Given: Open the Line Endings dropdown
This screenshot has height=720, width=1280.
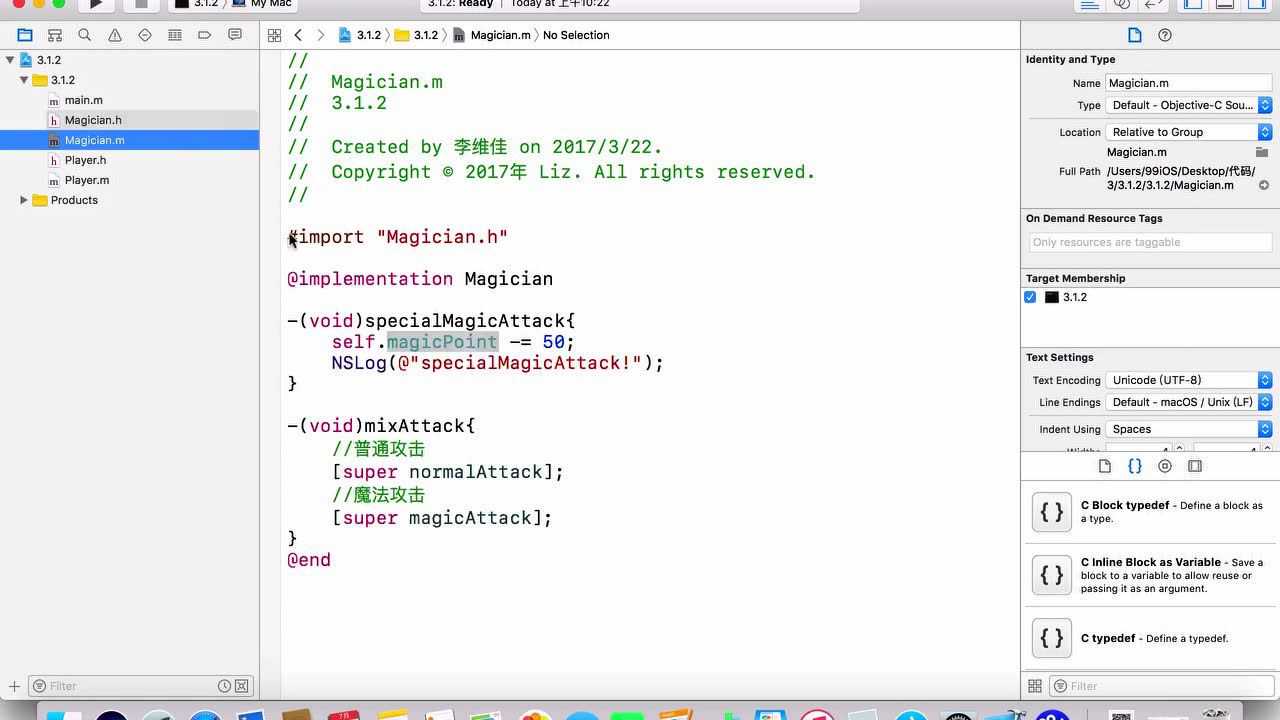Looking at the screenshot, I should pos(1188,402).
